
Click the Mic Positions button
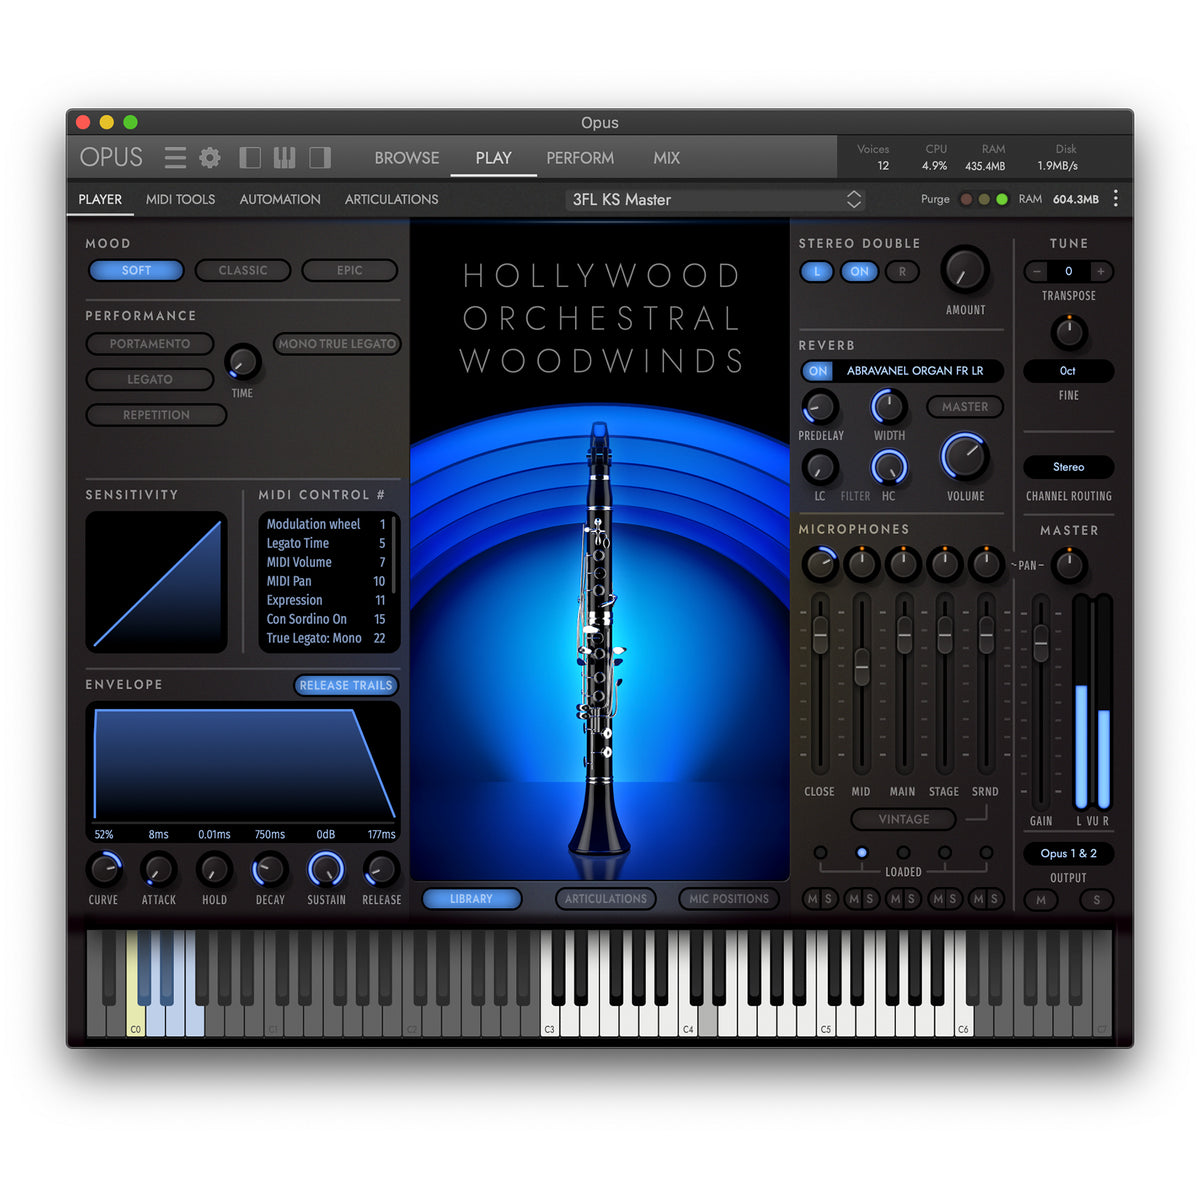(x=729, y=899)
